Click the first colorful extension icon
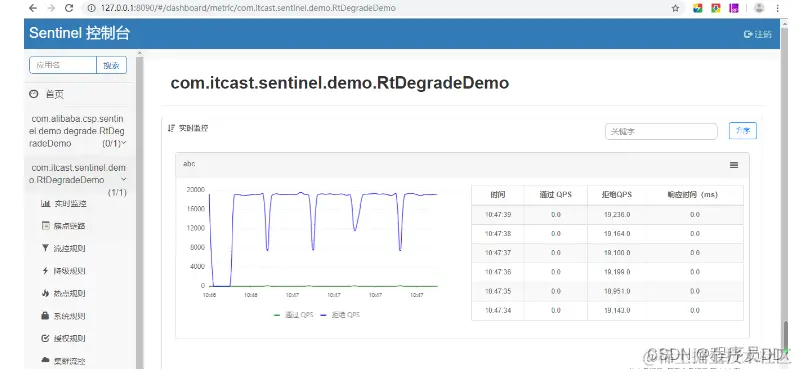Image resolution: width=798 pixels, height=372 pixels. coord(698,8)
